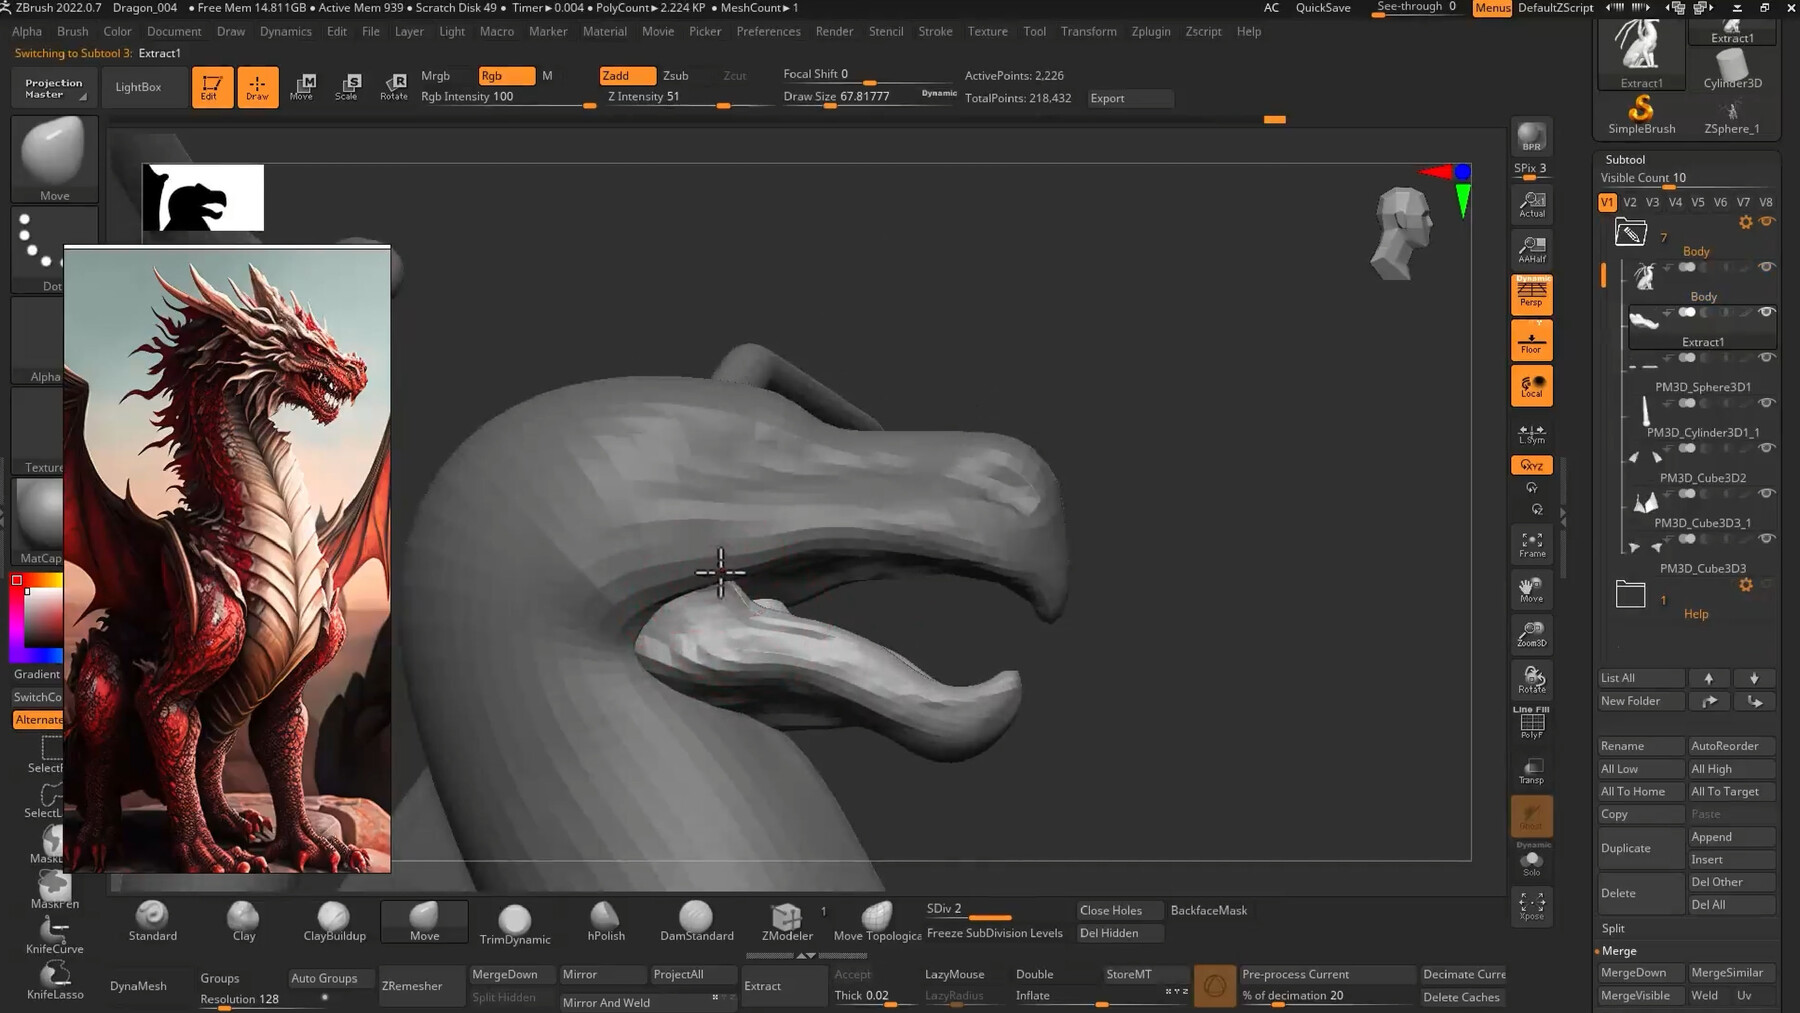Select the TrimDynamic brush
The height and width of the screenshot is (1013, 1800).
[514, 919]
